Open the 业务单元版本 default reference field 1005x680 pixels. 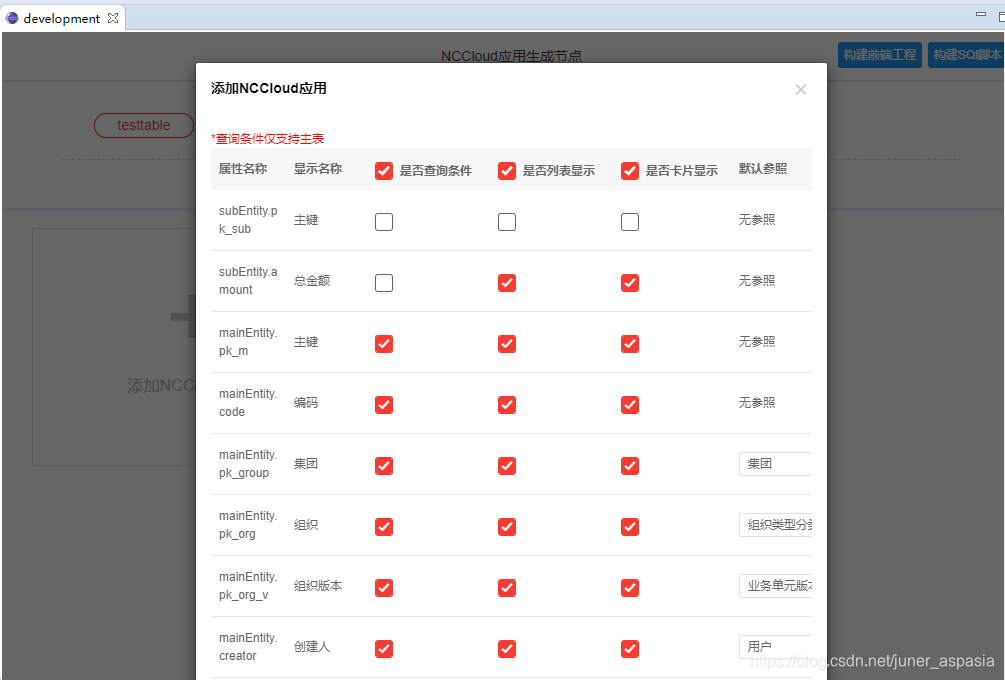point(776,586)
